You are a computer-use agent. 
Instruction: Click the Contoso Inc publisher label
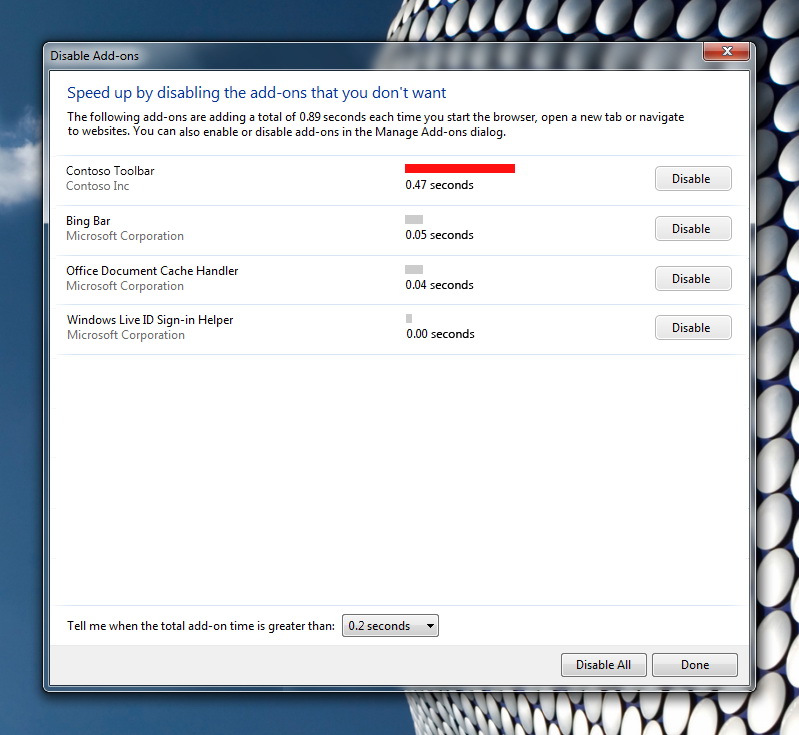97,186
